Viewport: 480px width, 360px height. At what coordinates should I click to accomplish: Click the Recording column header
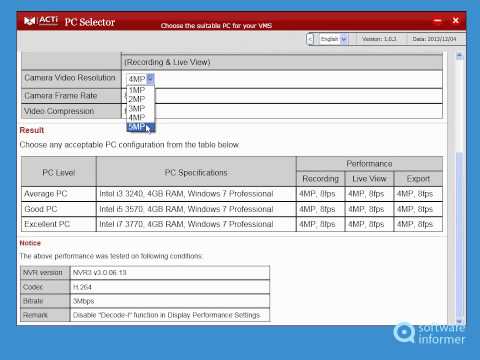point(320,179)
